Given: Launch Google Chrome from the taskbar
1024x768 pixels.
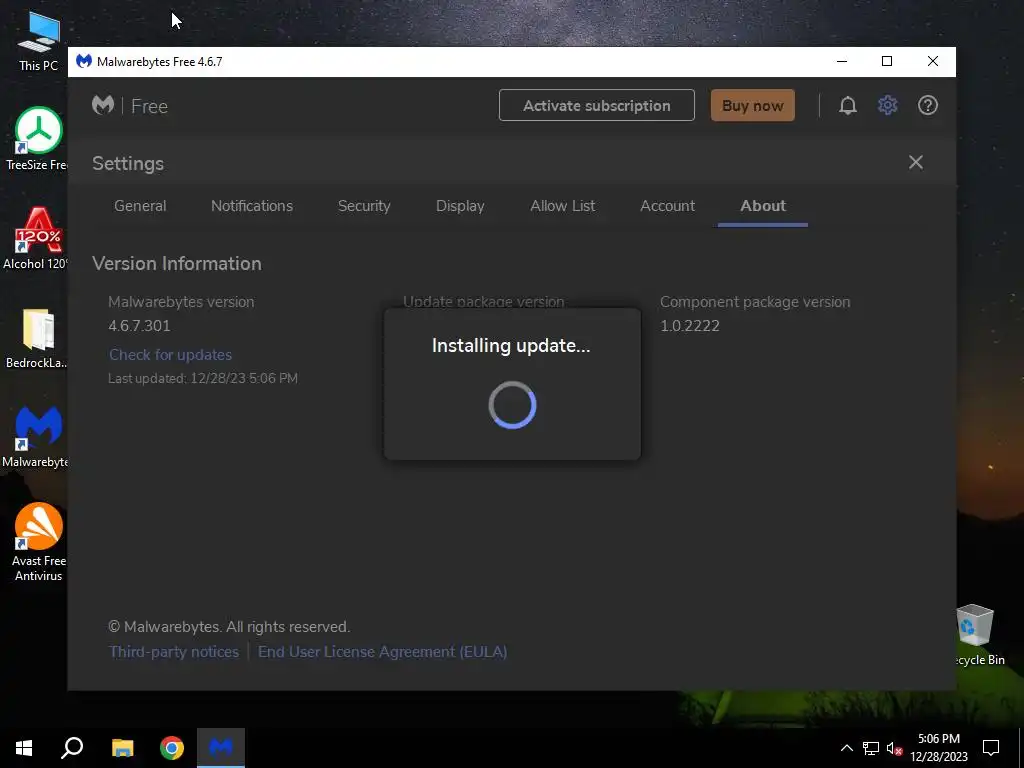Looking at the screenshot, I should (x=172, y=748).
